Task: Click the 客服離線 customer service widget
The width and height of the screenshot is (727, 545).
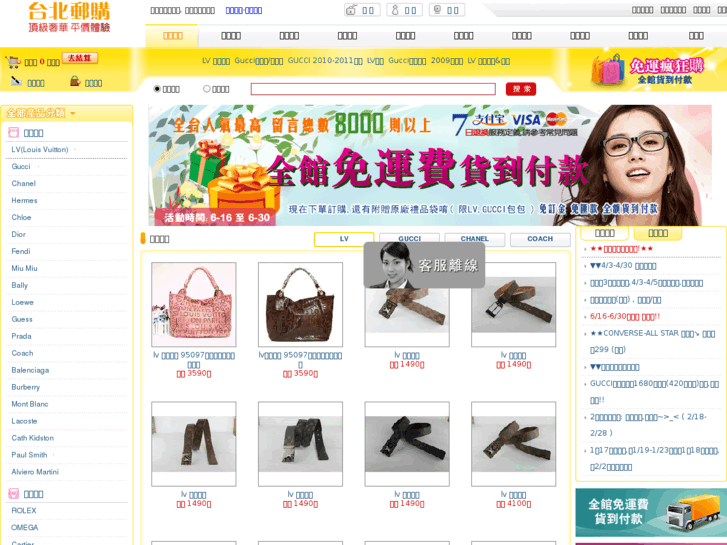Action: pyautogui.click(x=424, y=265)
